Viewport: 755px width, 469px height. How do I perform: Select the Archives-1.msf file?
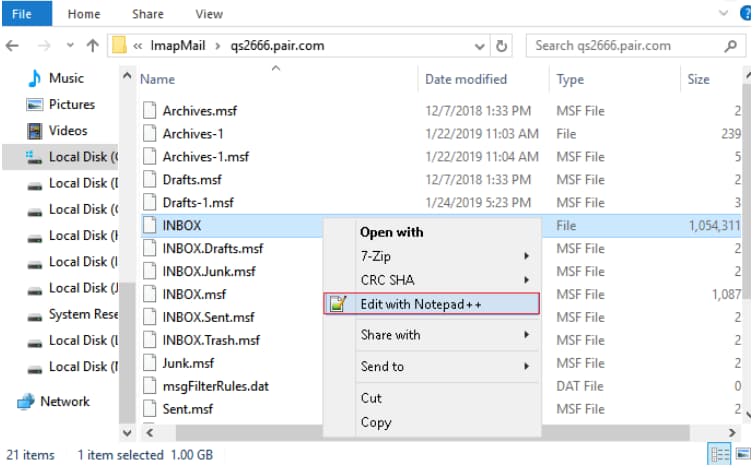point(206,157)
